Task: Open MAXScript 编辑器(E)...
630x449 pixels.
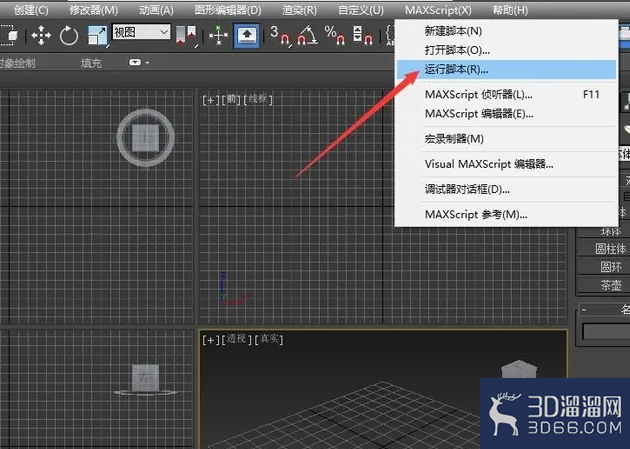Action: pyautogui.click(x=506, y=114)
